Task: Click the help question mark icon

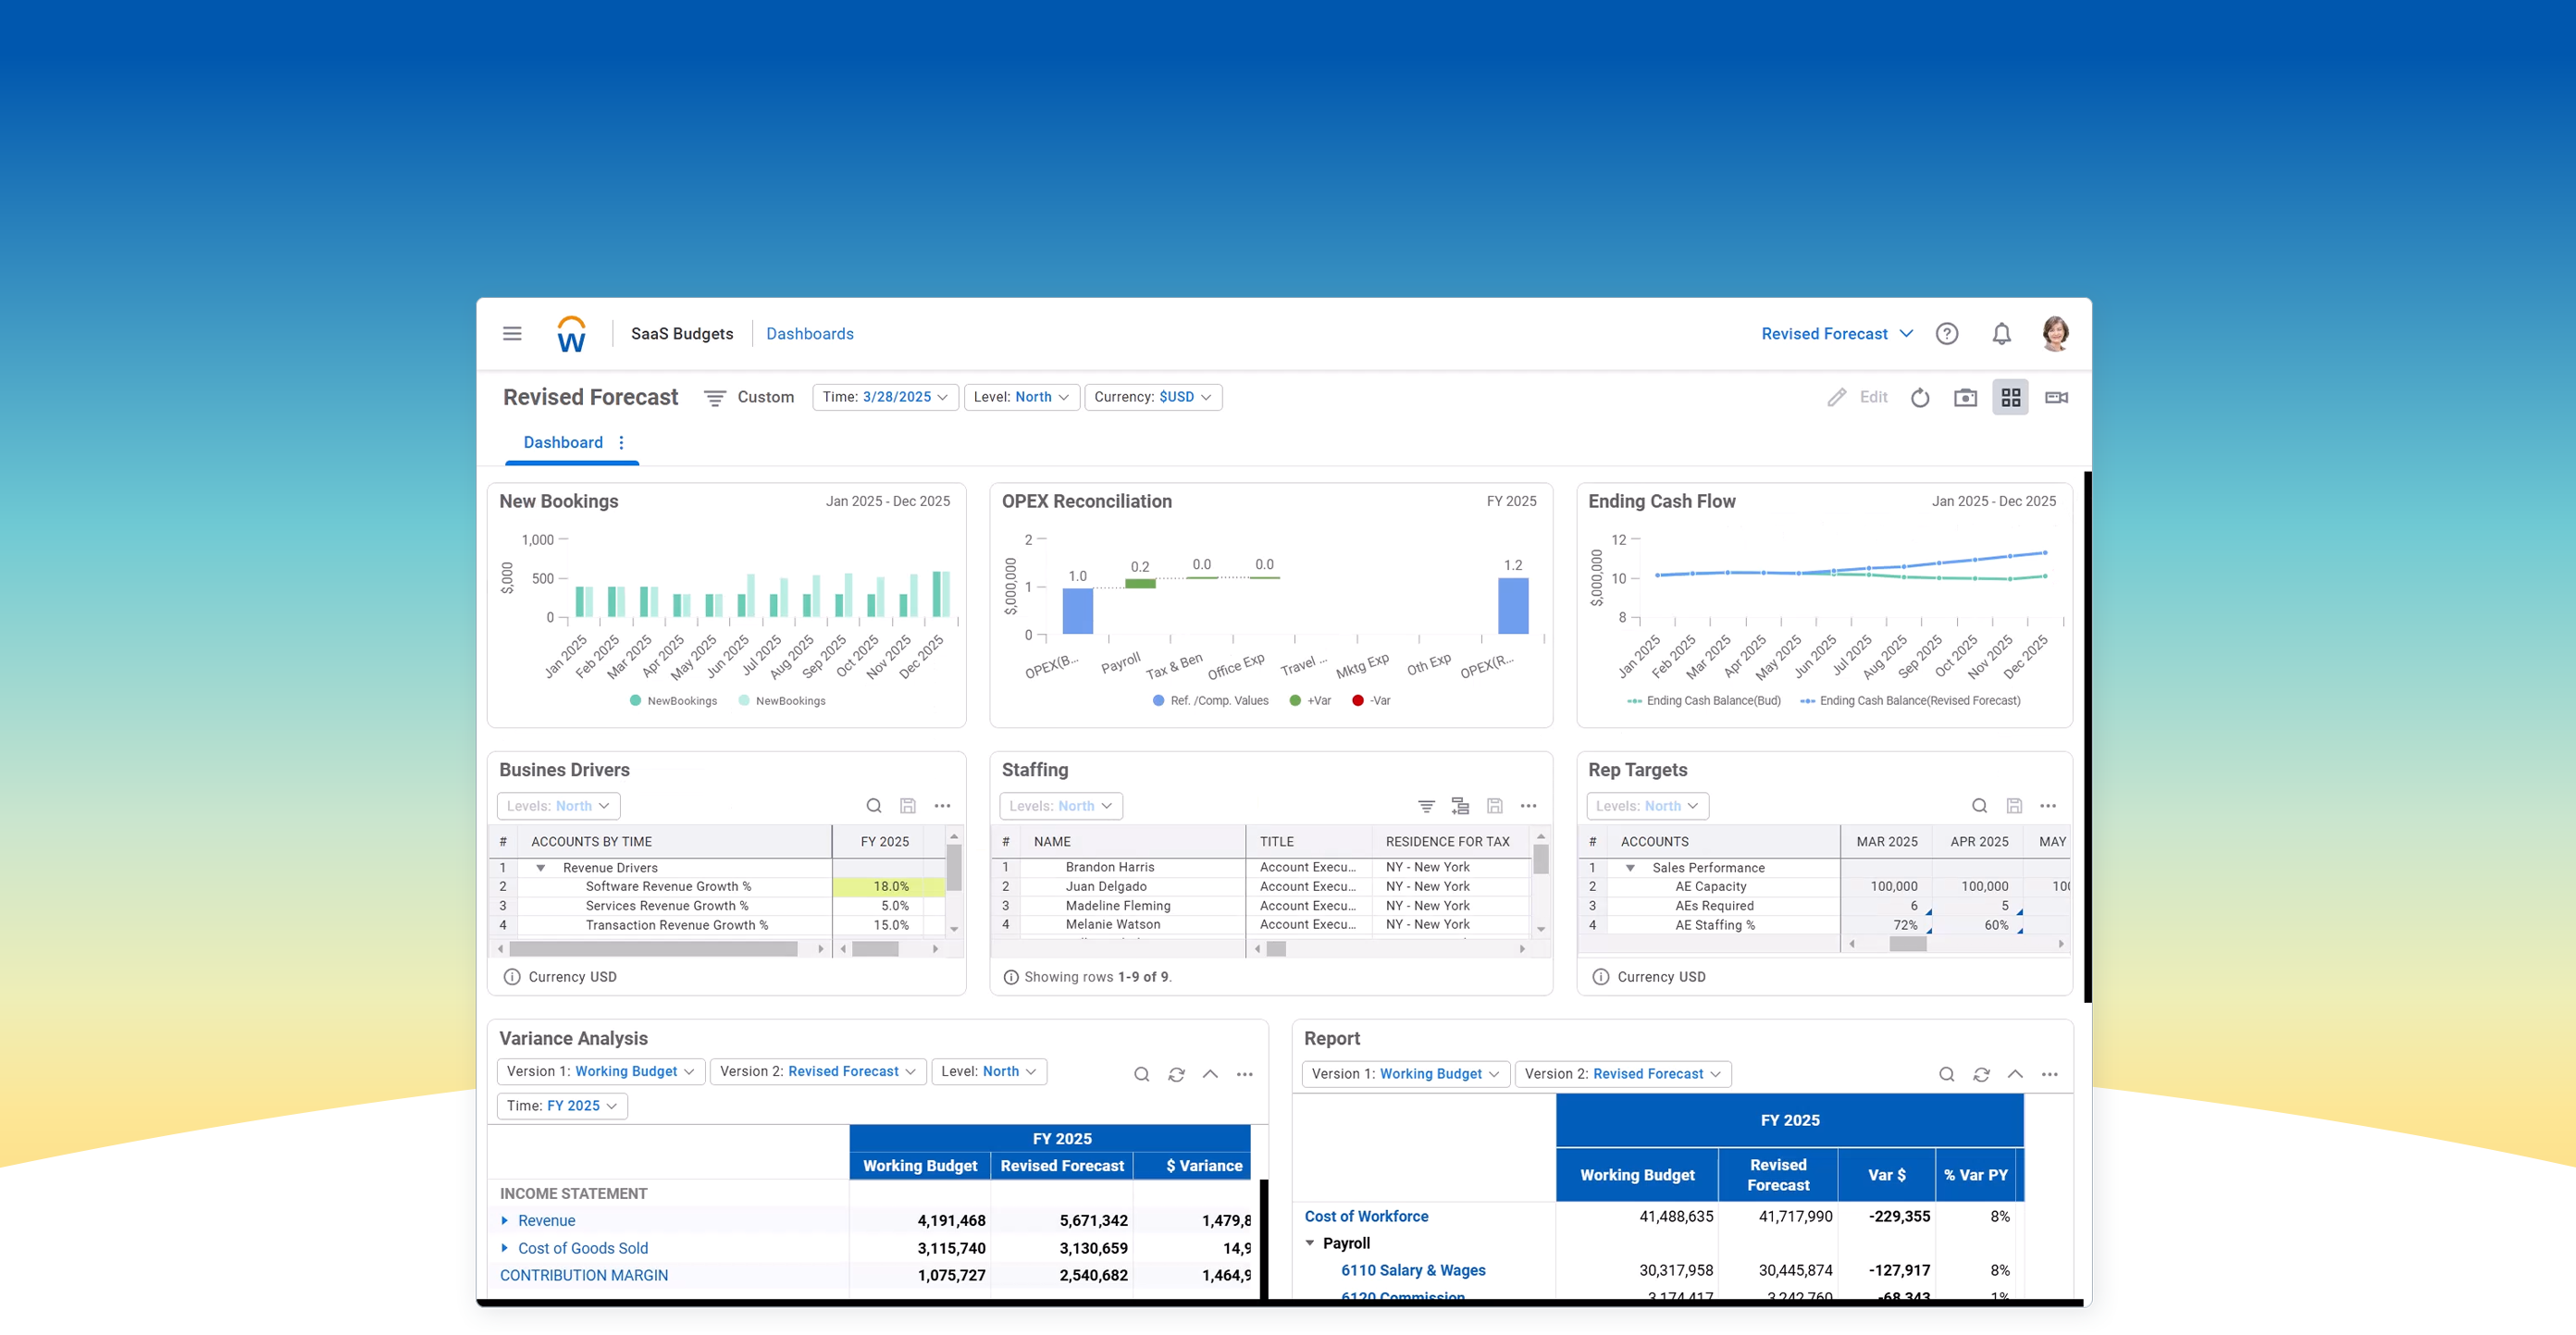Action: pyautogui.click(x=1946, y=334)
